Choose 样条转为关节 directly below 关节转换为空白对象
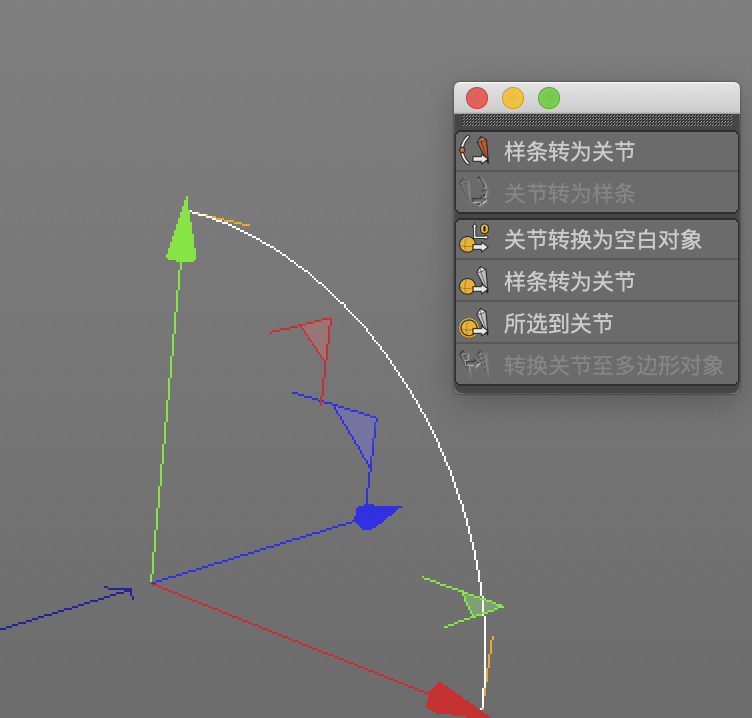This screenshot has width=752, height=718. [597, 282]
